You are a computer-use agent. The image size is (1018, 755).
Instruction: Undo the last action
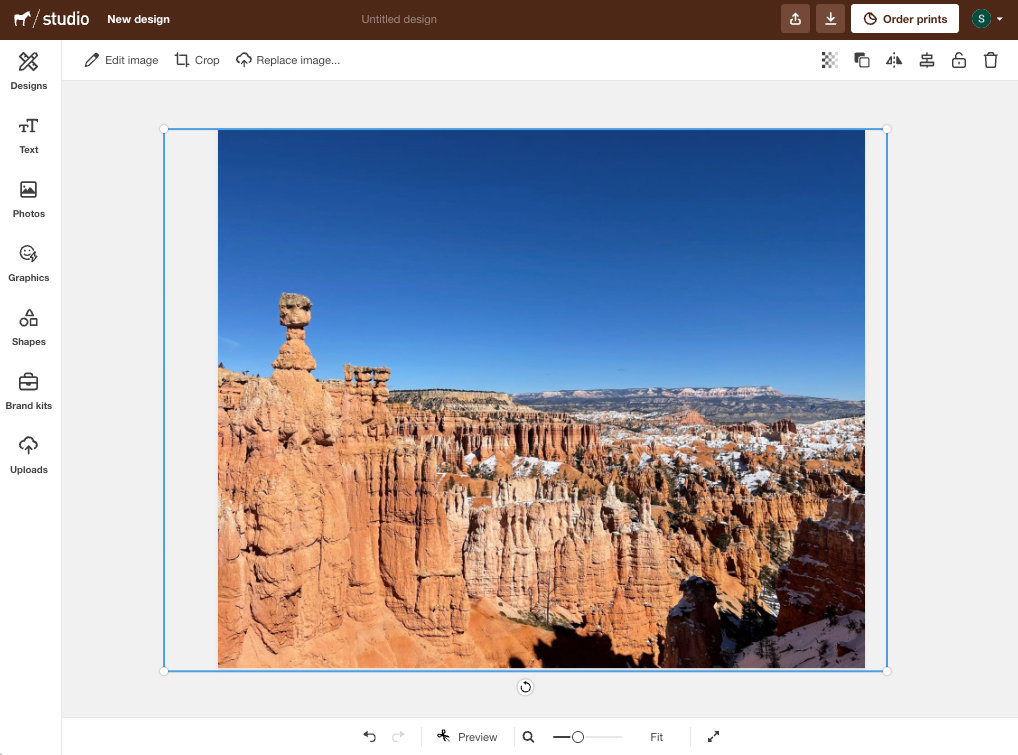[369, 736]
